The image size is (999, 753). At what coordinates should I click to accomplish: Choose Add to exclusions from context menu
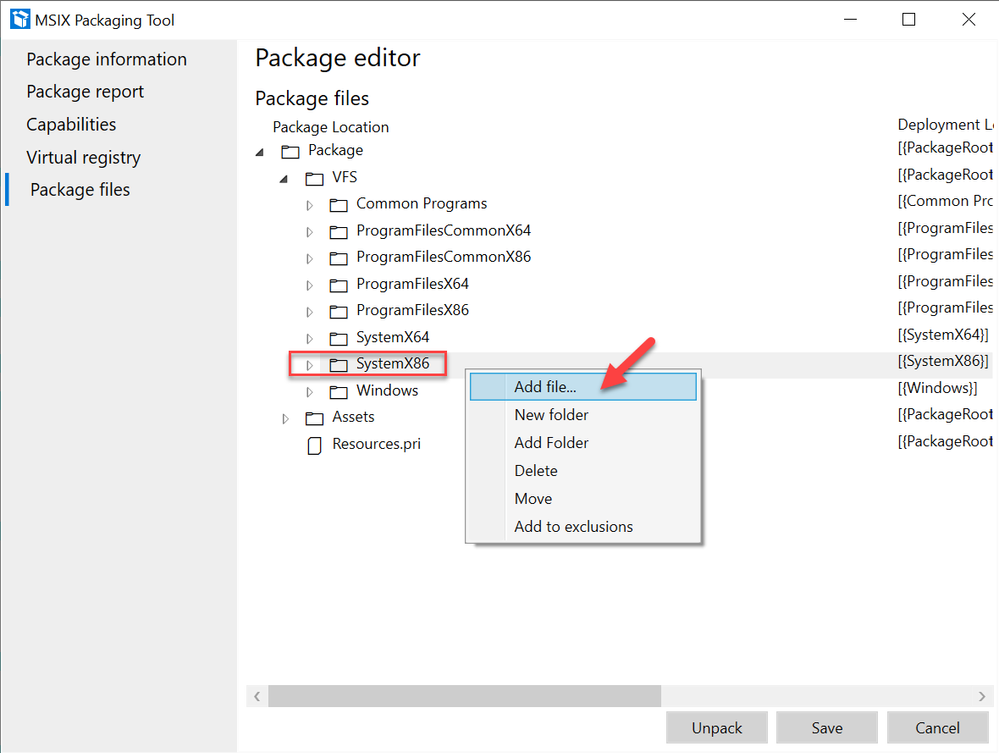point(583,527)
